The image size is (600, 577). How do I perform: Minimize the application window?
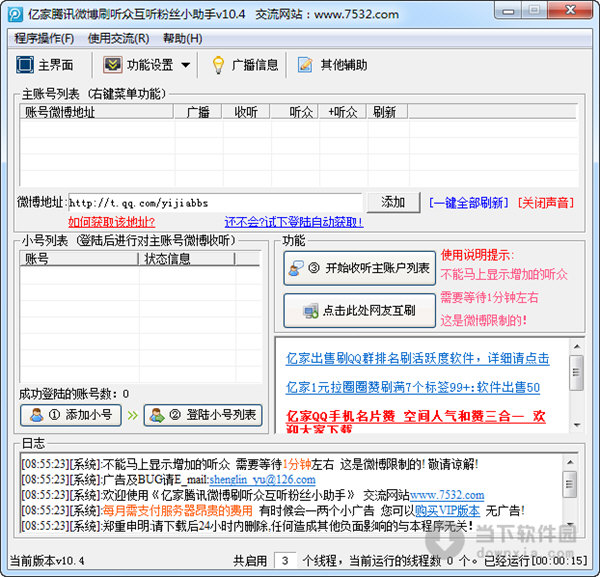pyautogui.click(x=508, y=10)
